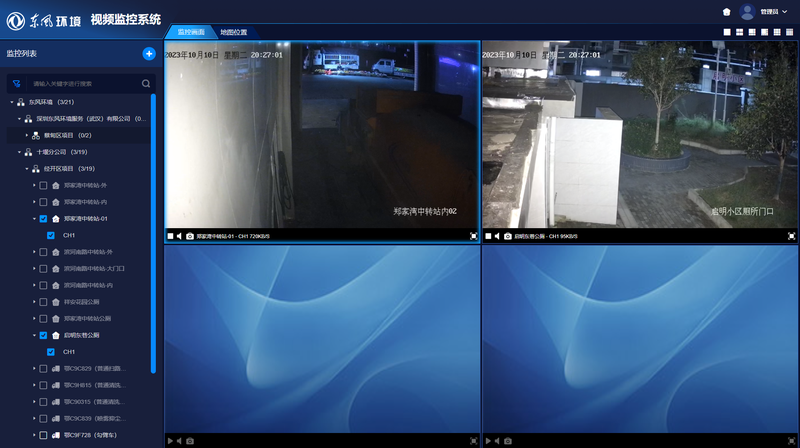Uncheck the 郑家湾中转站-01 checkbox
This screenshot has height=448, width=800.
pos(43,219)
